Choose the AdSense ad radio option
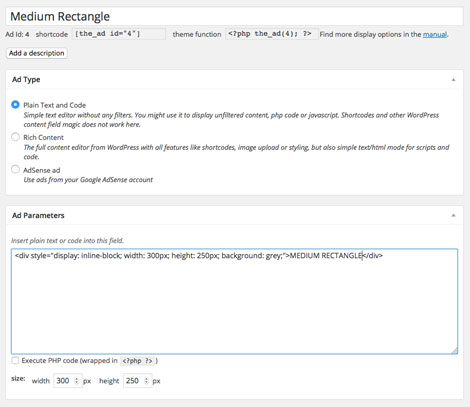The width and height of the screenshot is (470, 407). coord(15,169)
